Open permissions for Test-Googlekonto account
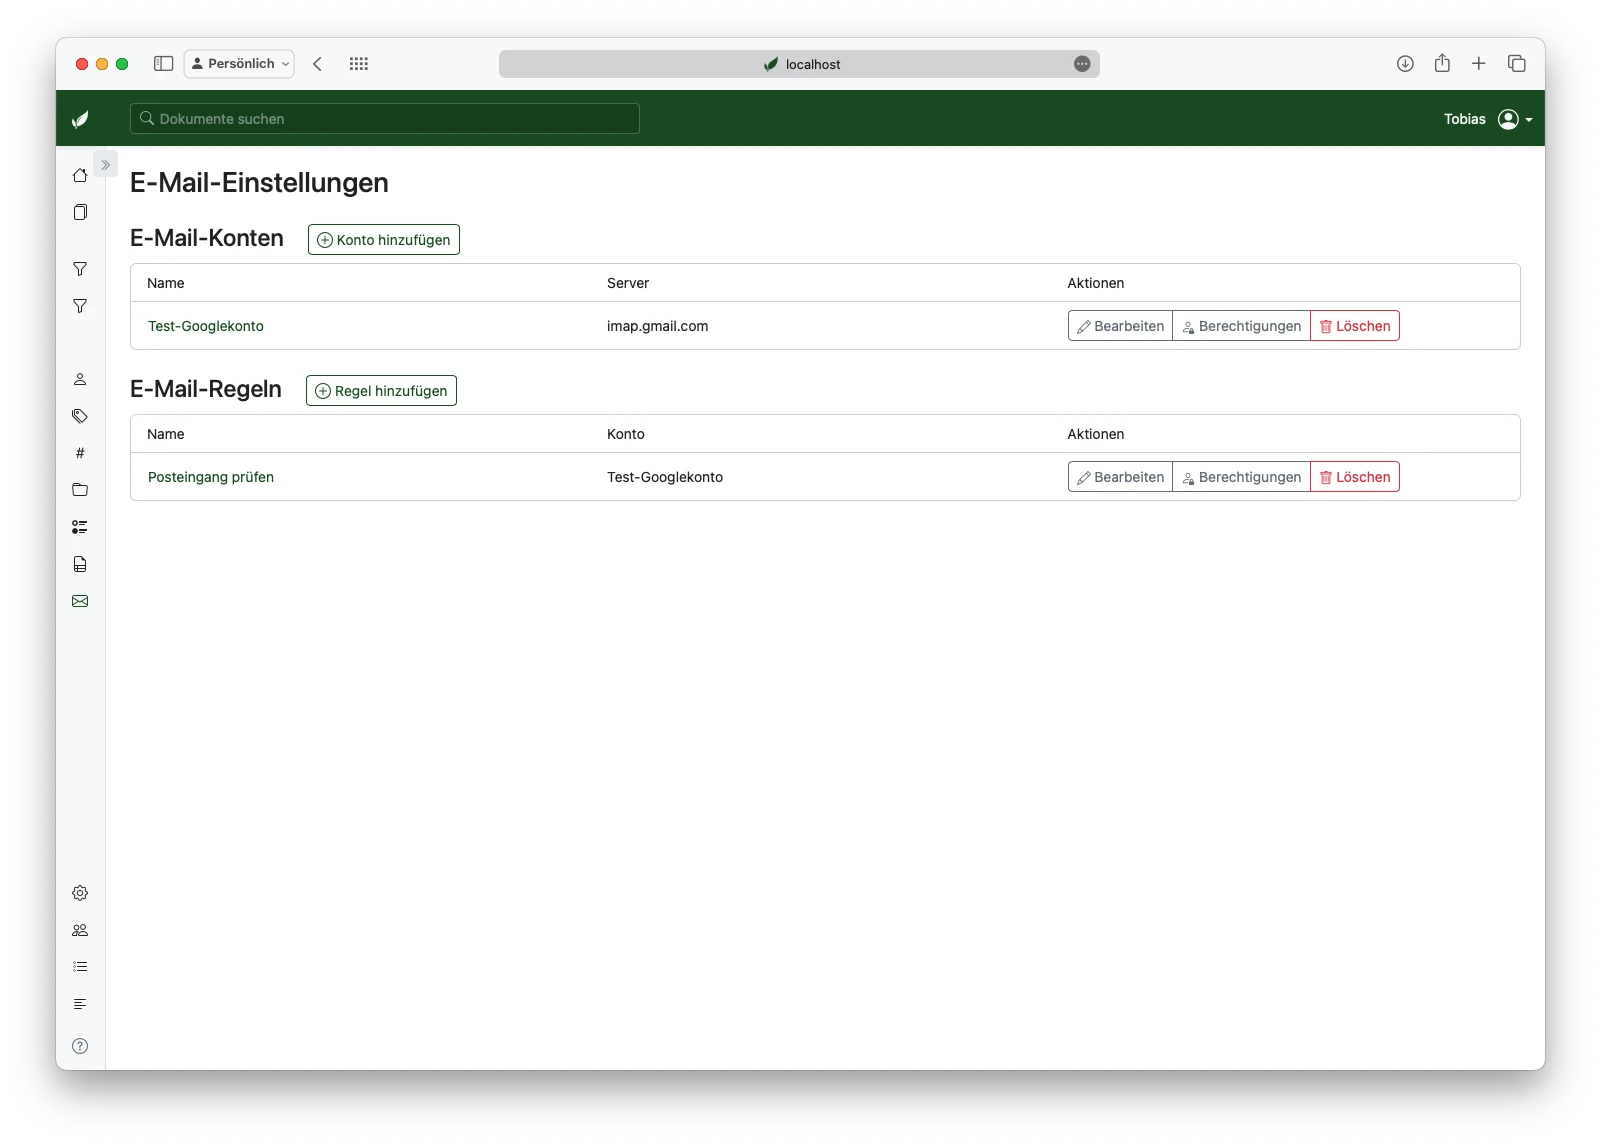Image resolution: width=1601 pixels, height=1144 pixels. [x=1241, y=326]
